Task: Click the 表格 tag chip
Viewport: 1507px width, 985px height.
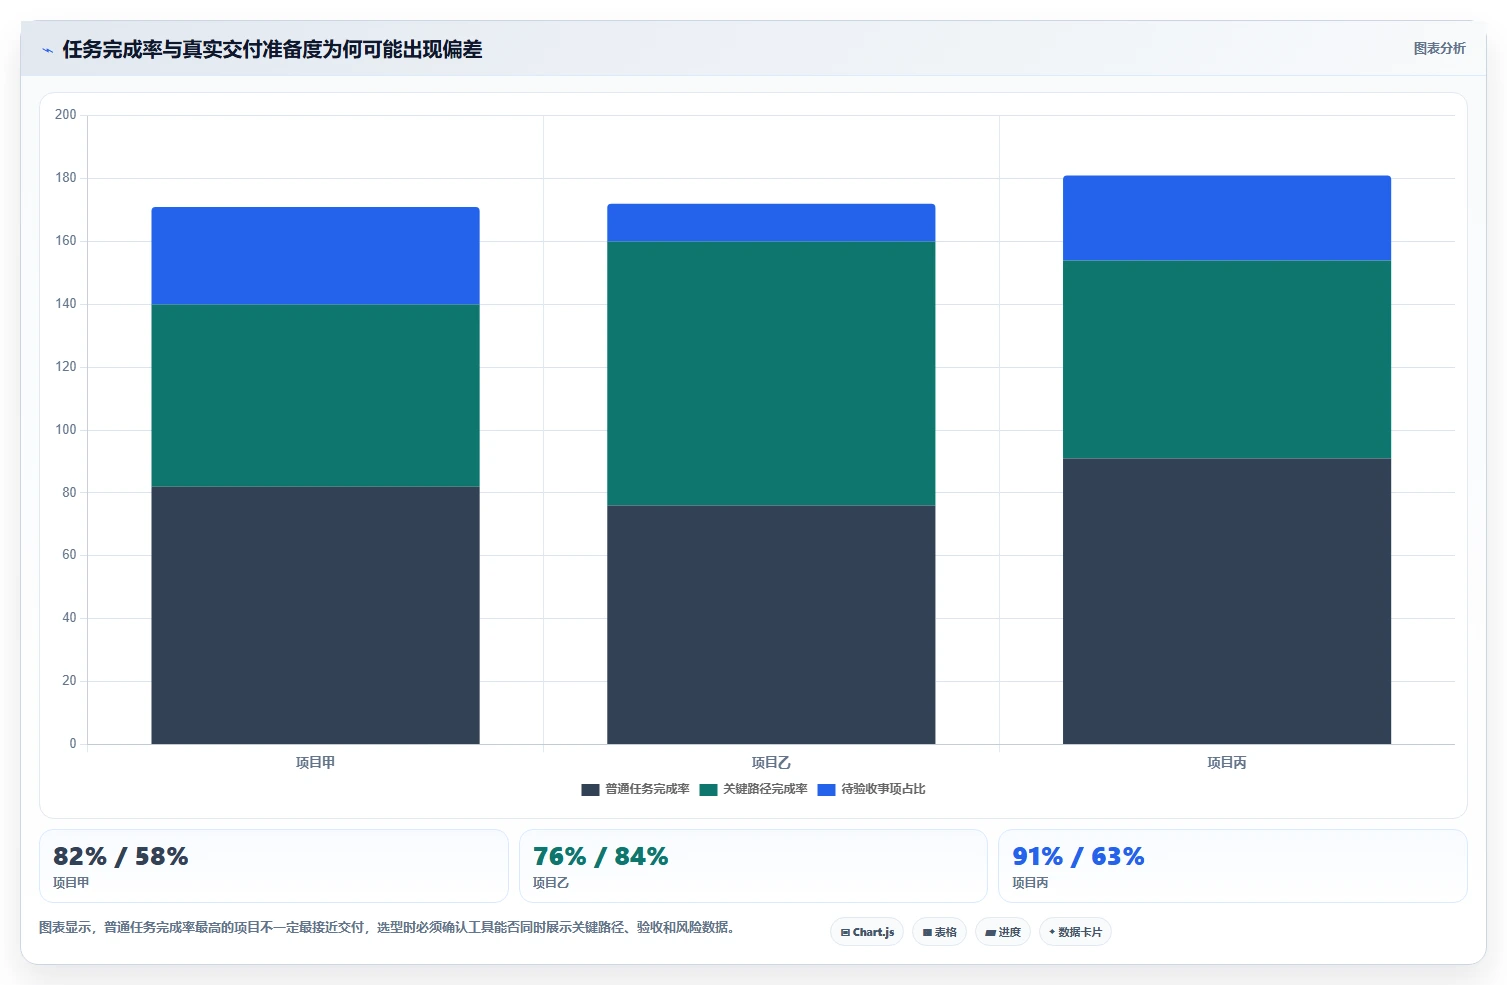Action: (x=939, y=932)
